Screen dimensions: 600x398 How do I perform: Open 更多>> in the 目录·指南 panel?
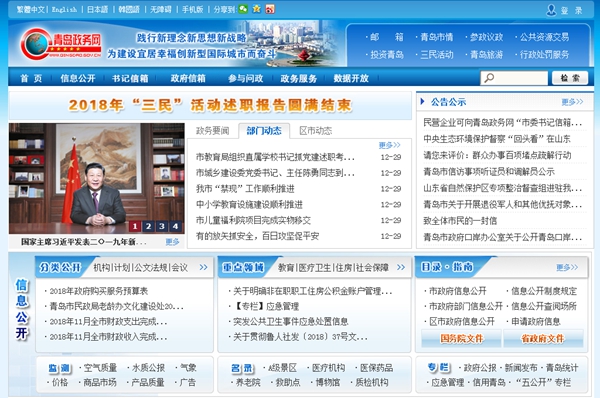pos(567,267)
